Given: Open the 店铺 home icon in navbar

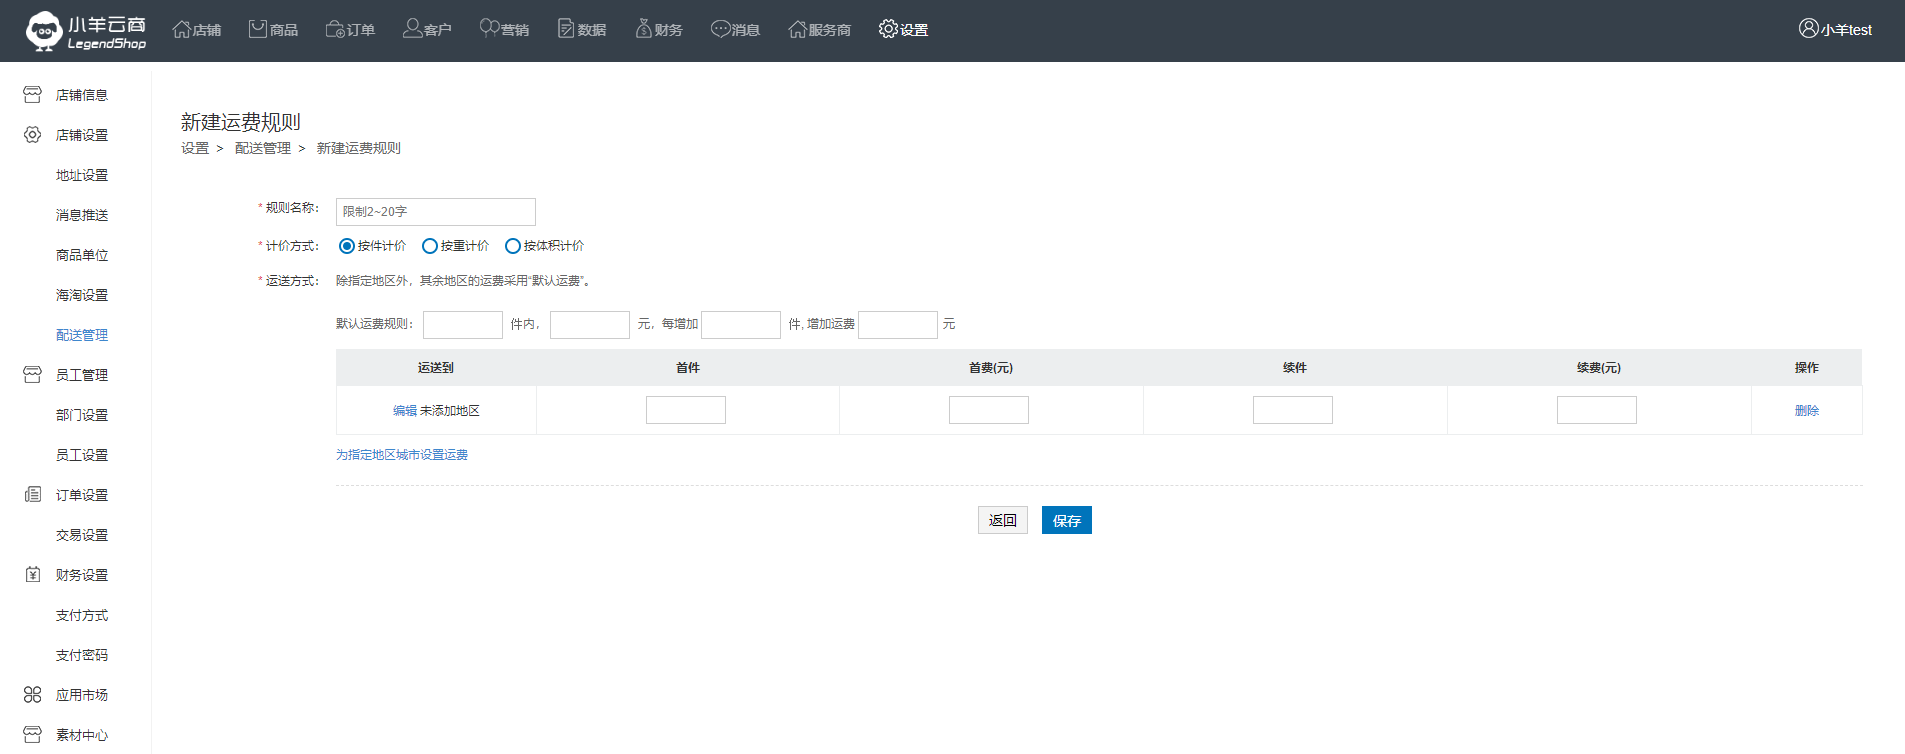Looking at the screenshot, I should tap(181, 29).
